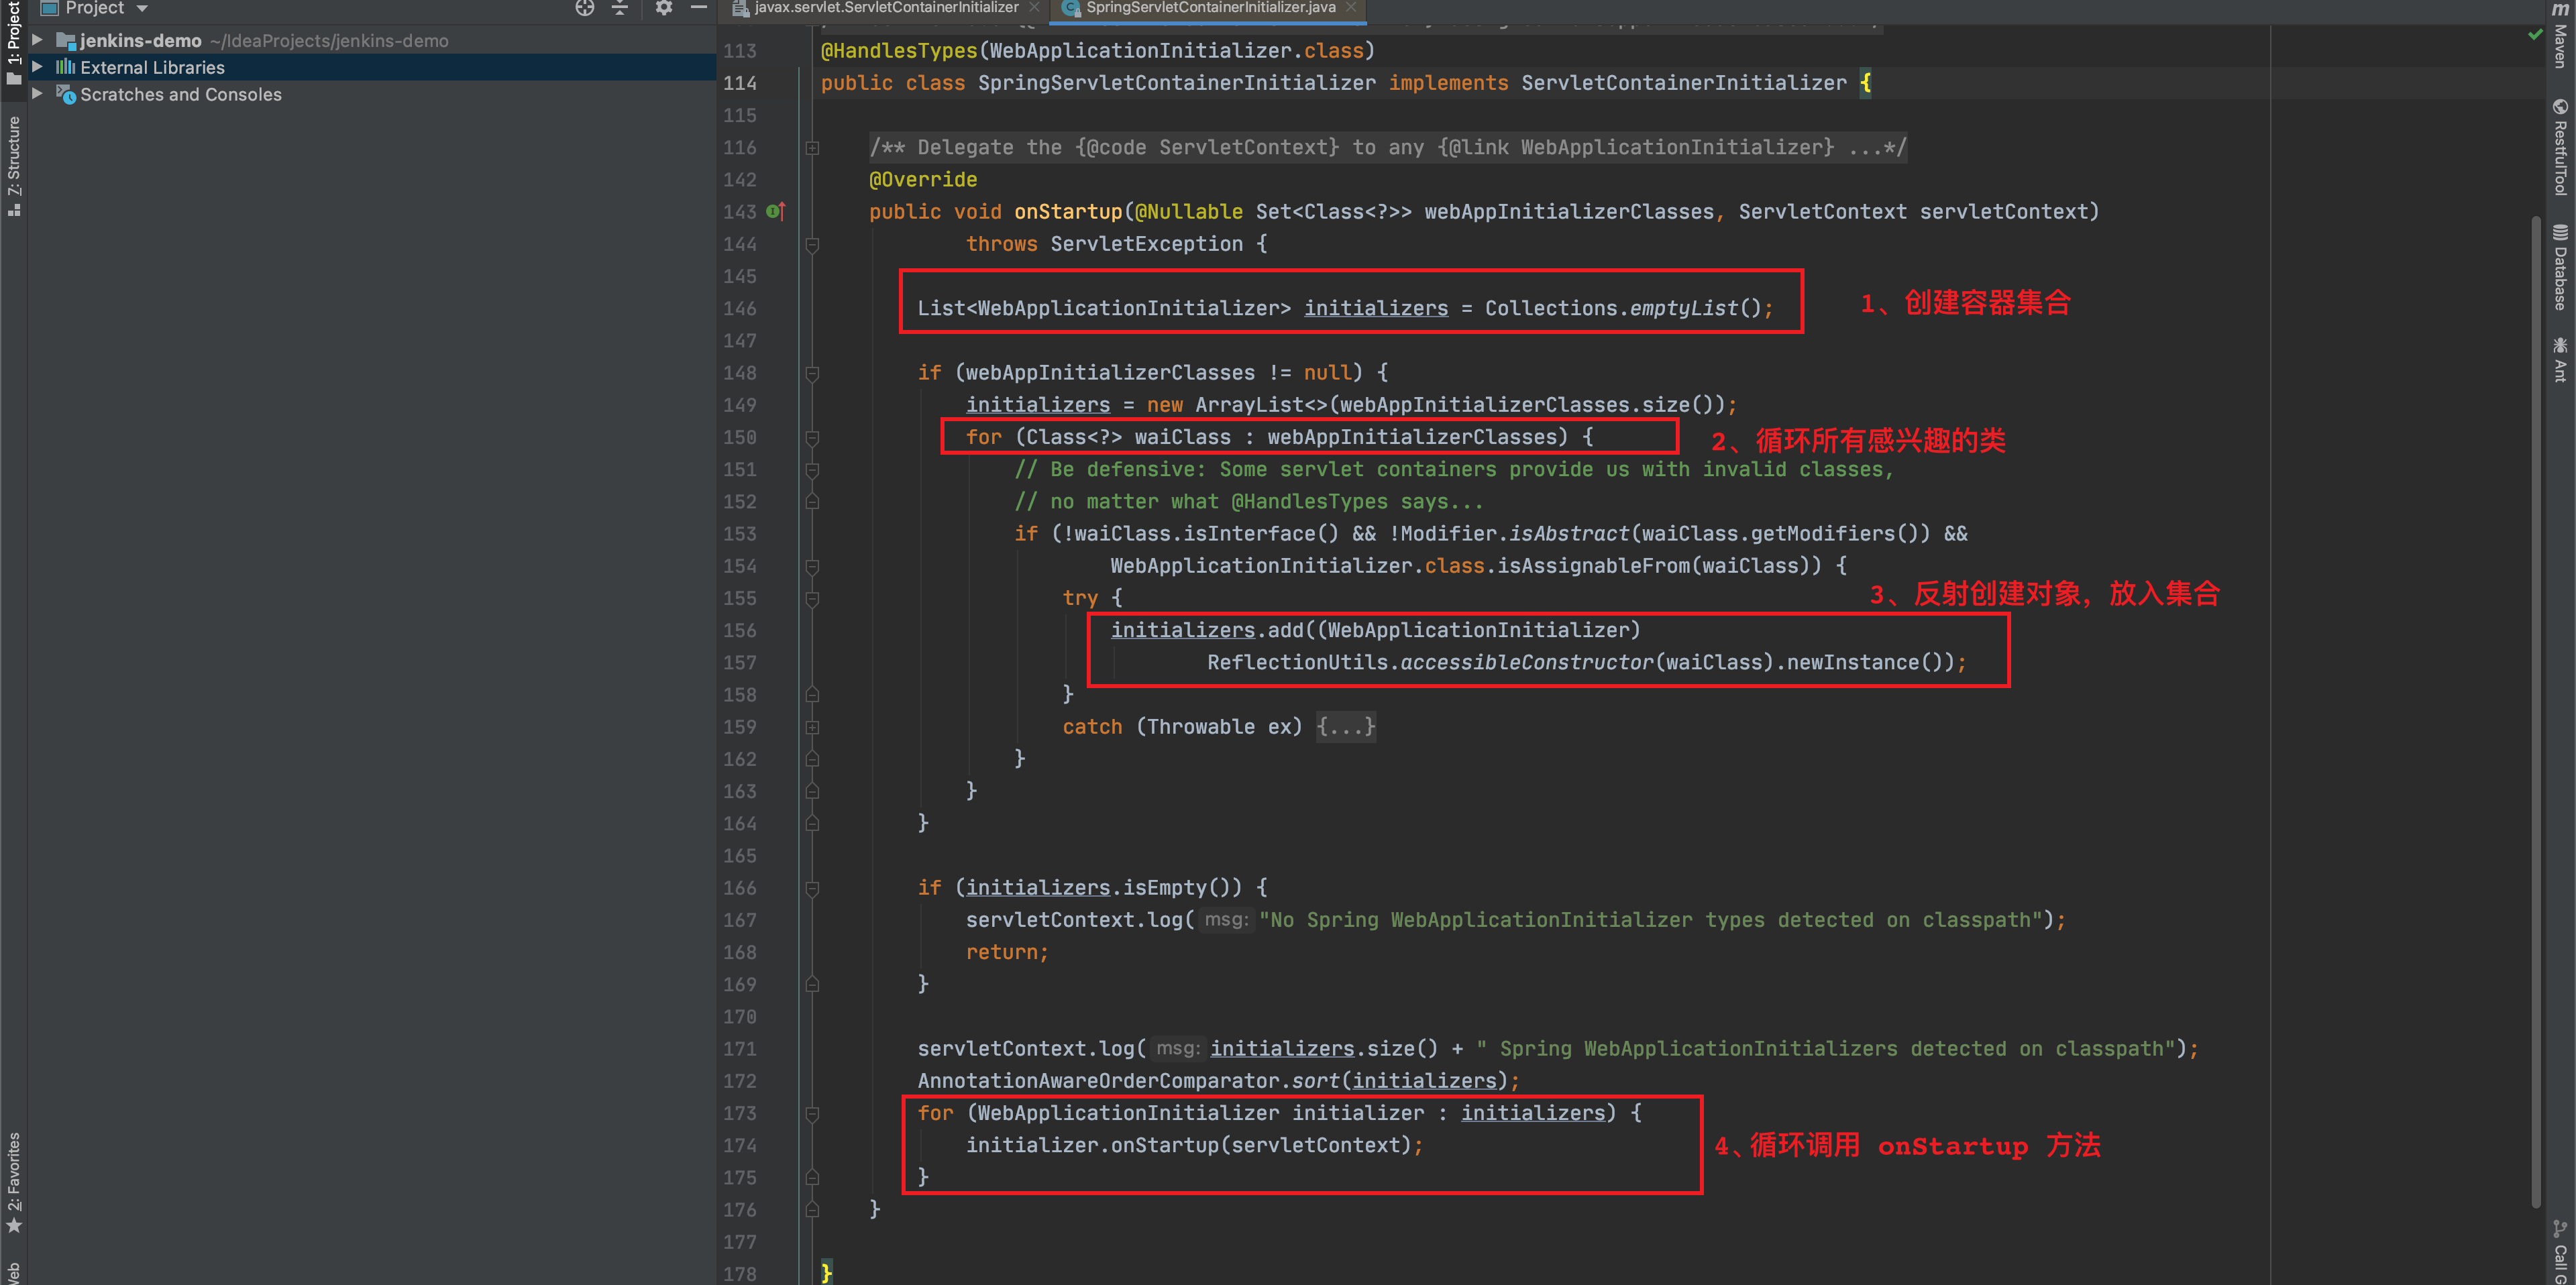Click new ArrayList<> on line 149
The width and height of the screenshot is (2576, 1285).
(1236, 405)
